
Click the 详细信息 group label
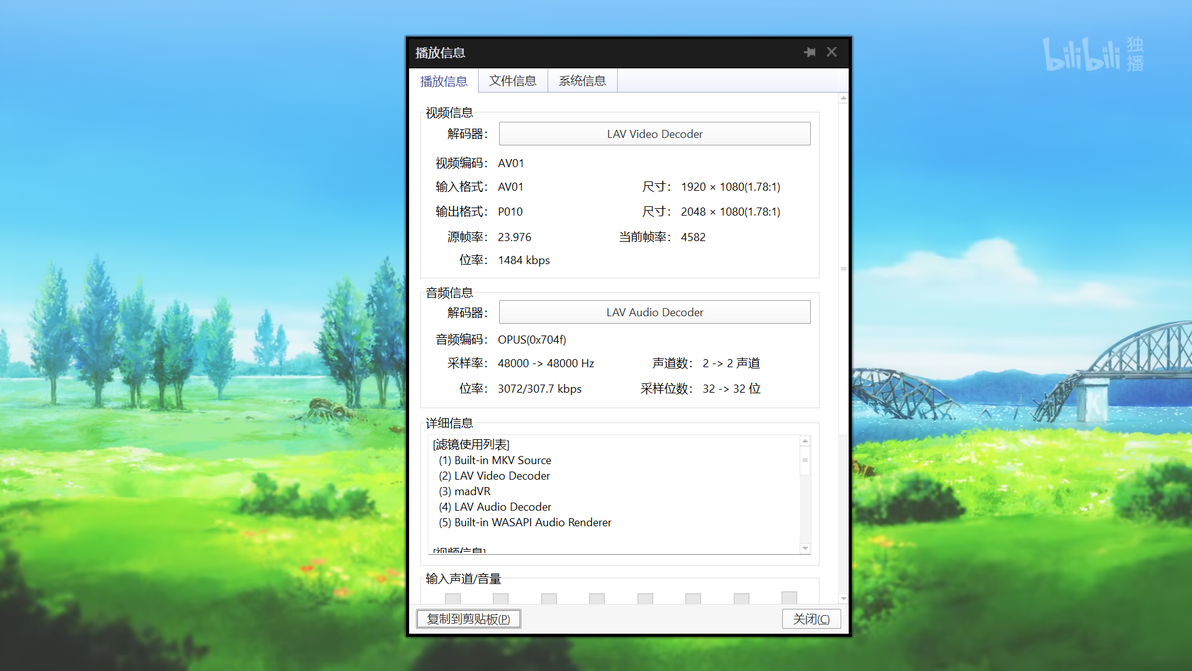(449, 423)
